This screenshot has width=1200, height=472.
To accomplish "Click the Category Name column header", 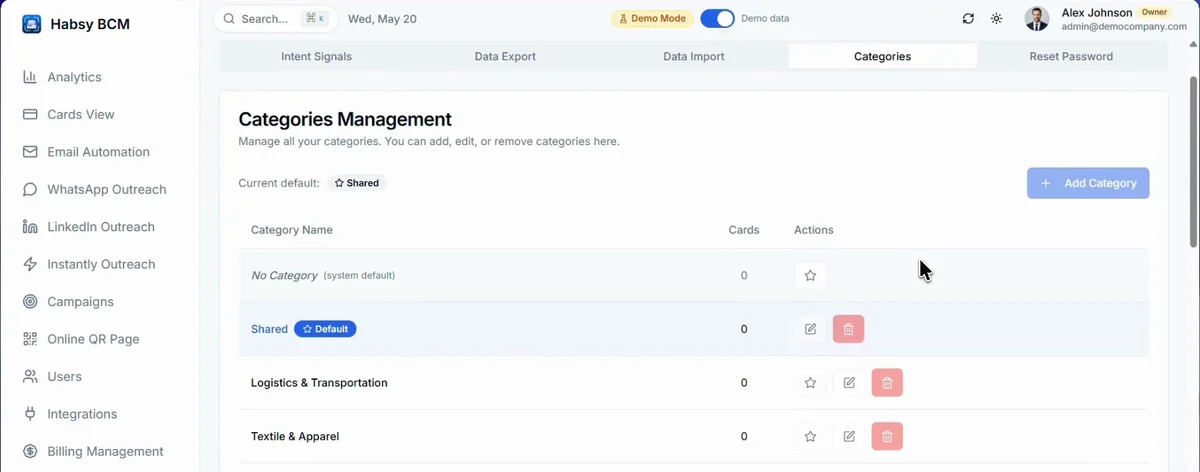I will pyautogui.click(x=292, y=230).
